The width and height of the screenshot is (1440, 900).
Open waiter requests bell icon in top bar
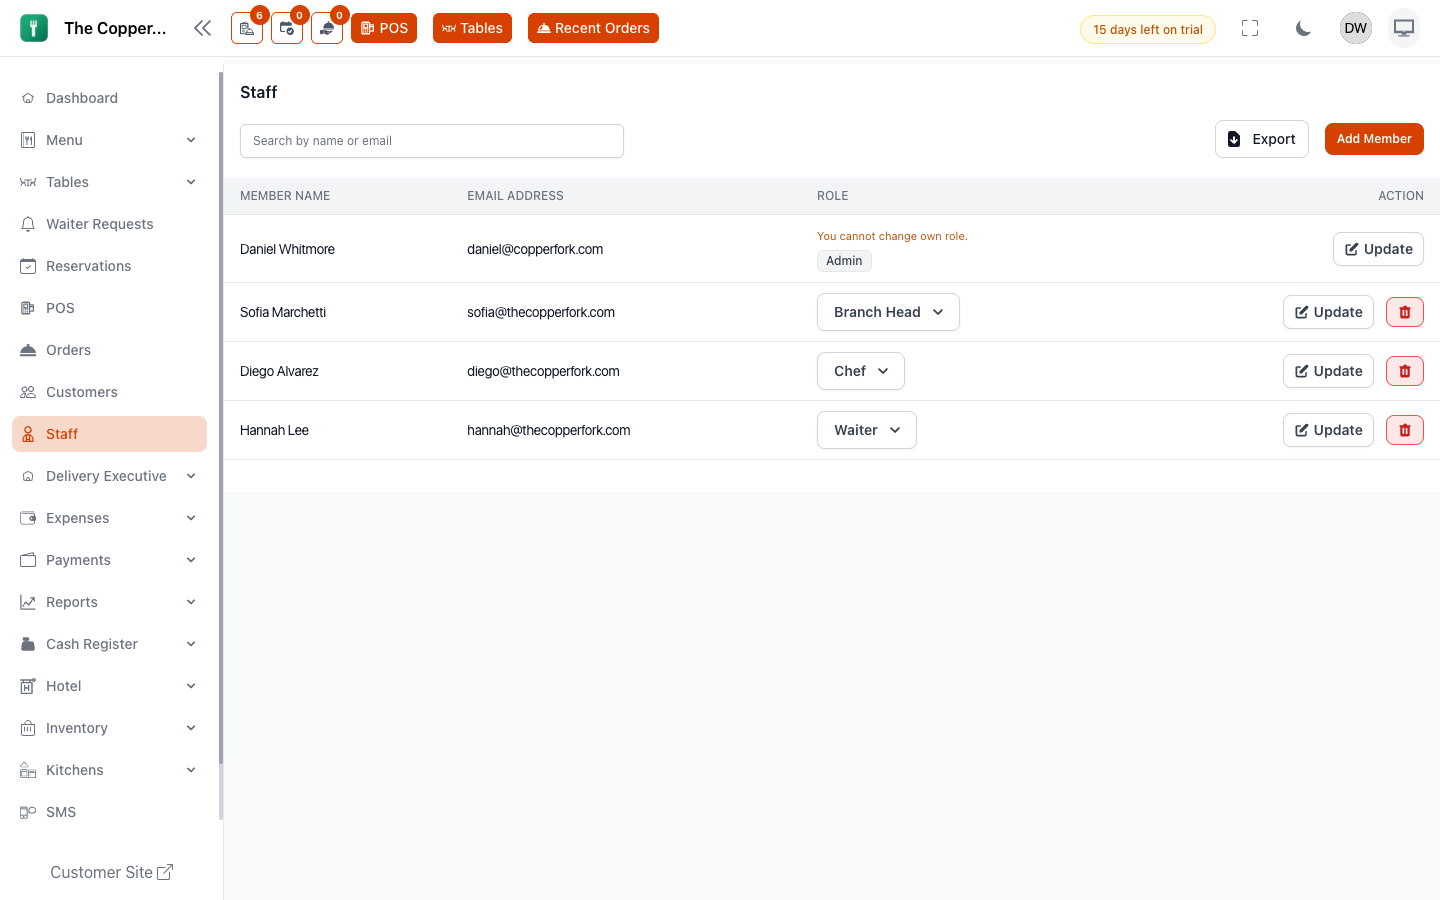pos(327,28)
